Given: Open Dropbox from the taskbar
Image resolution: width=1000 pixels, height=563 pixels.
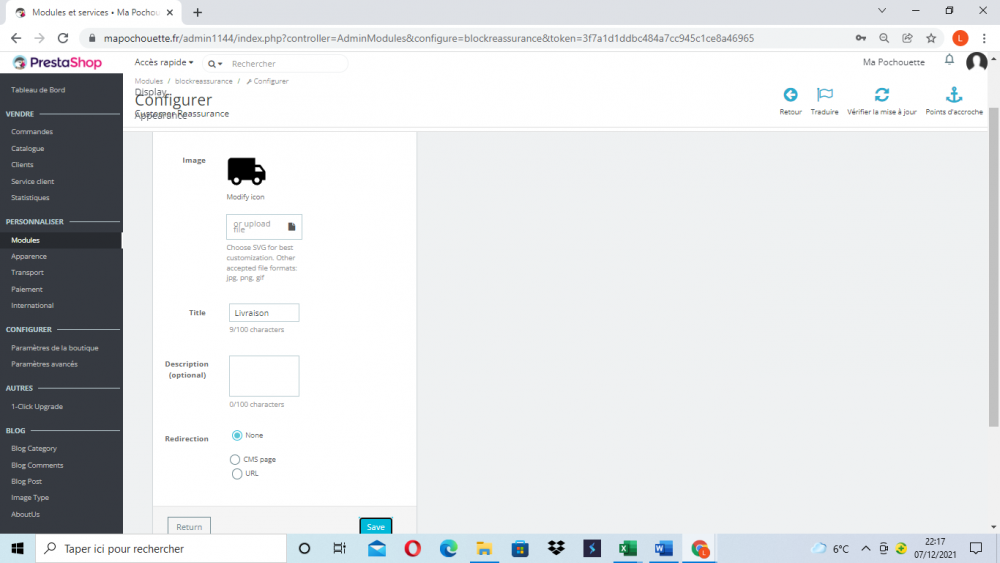Looking at the screenshot, I should click(x=556, y=548).
